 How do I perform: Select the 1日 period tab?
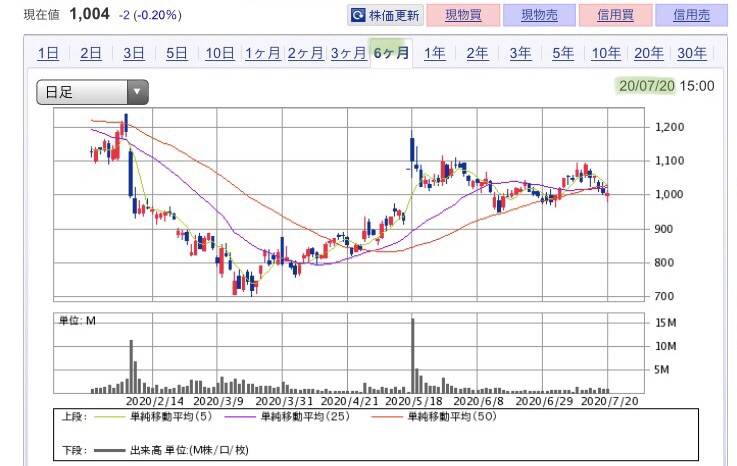[x=48, y=53]
